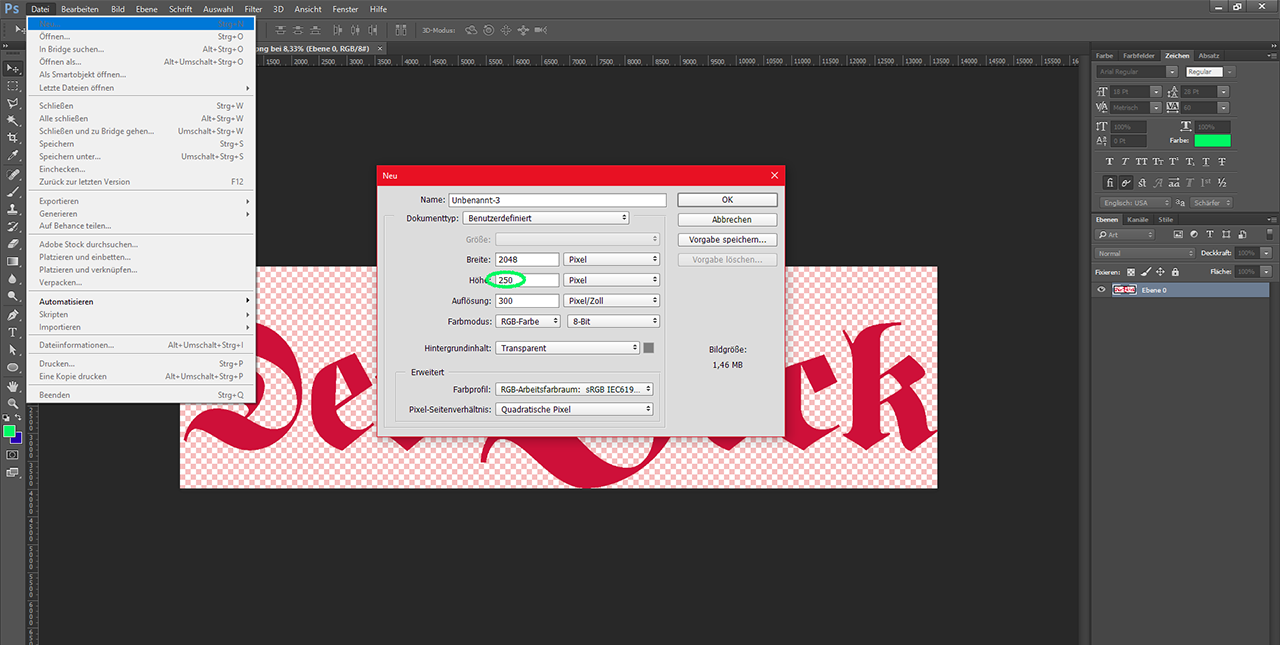Toggle faux bold in Zeichen panel
Viewport: 1280px width, 645px height.
pos(1110,161)
